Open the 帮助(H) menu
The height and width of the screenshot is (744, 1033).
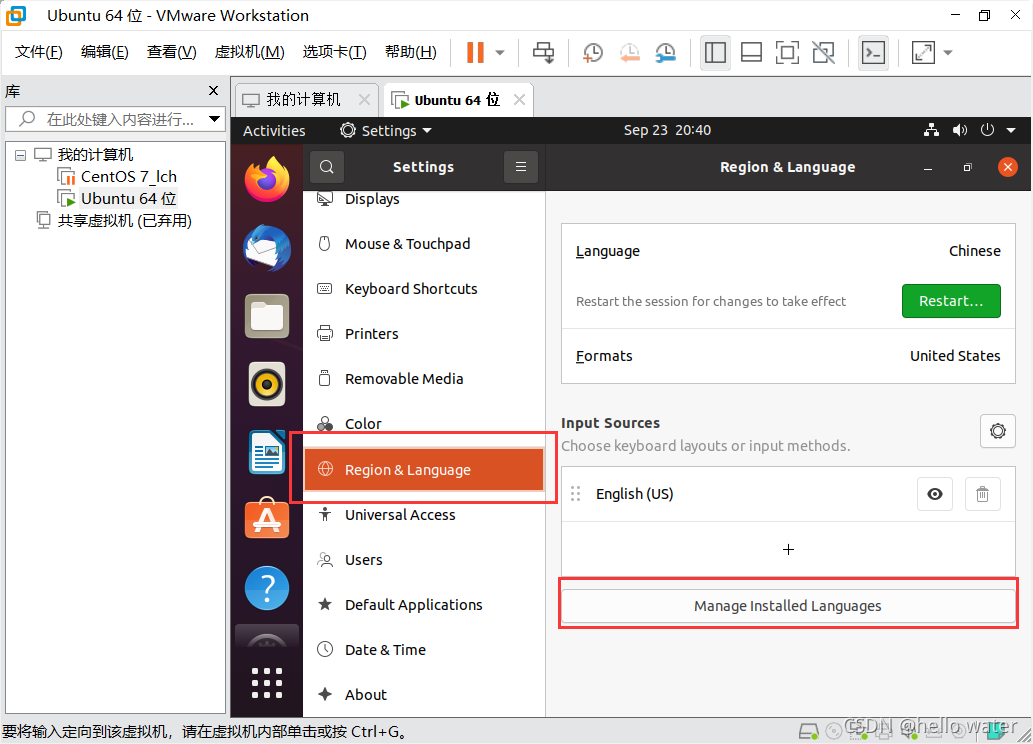point(410,52)
